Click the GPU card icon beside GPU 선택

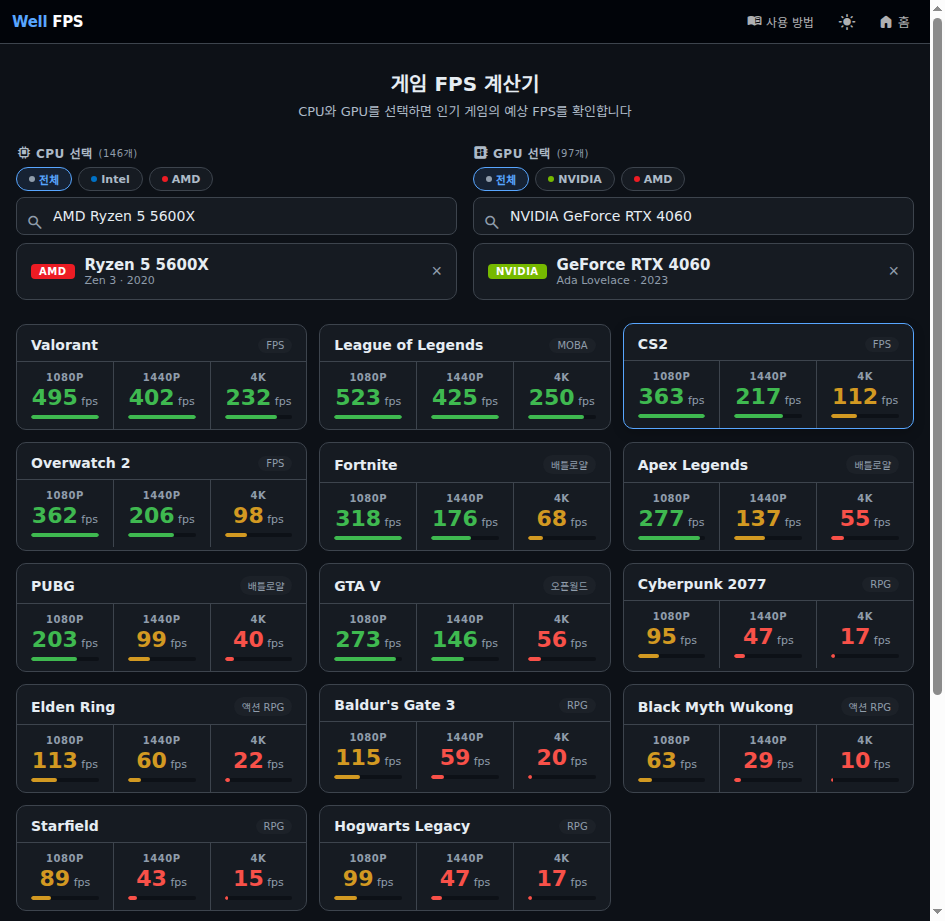480,152
